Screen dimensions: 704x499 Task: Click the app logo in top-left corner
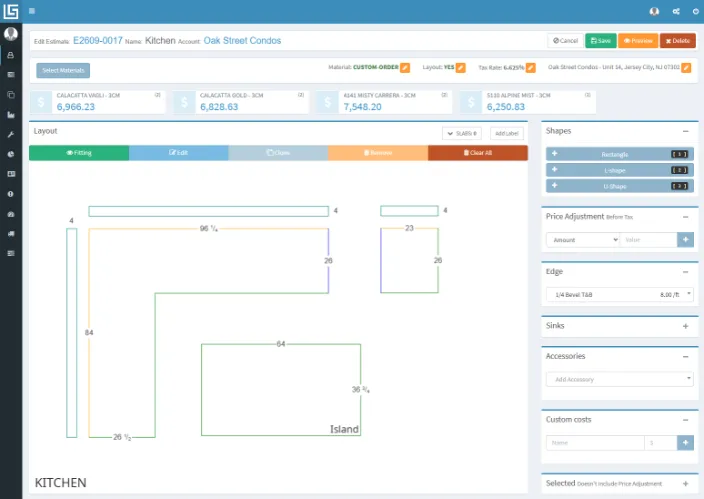[11, 11]
